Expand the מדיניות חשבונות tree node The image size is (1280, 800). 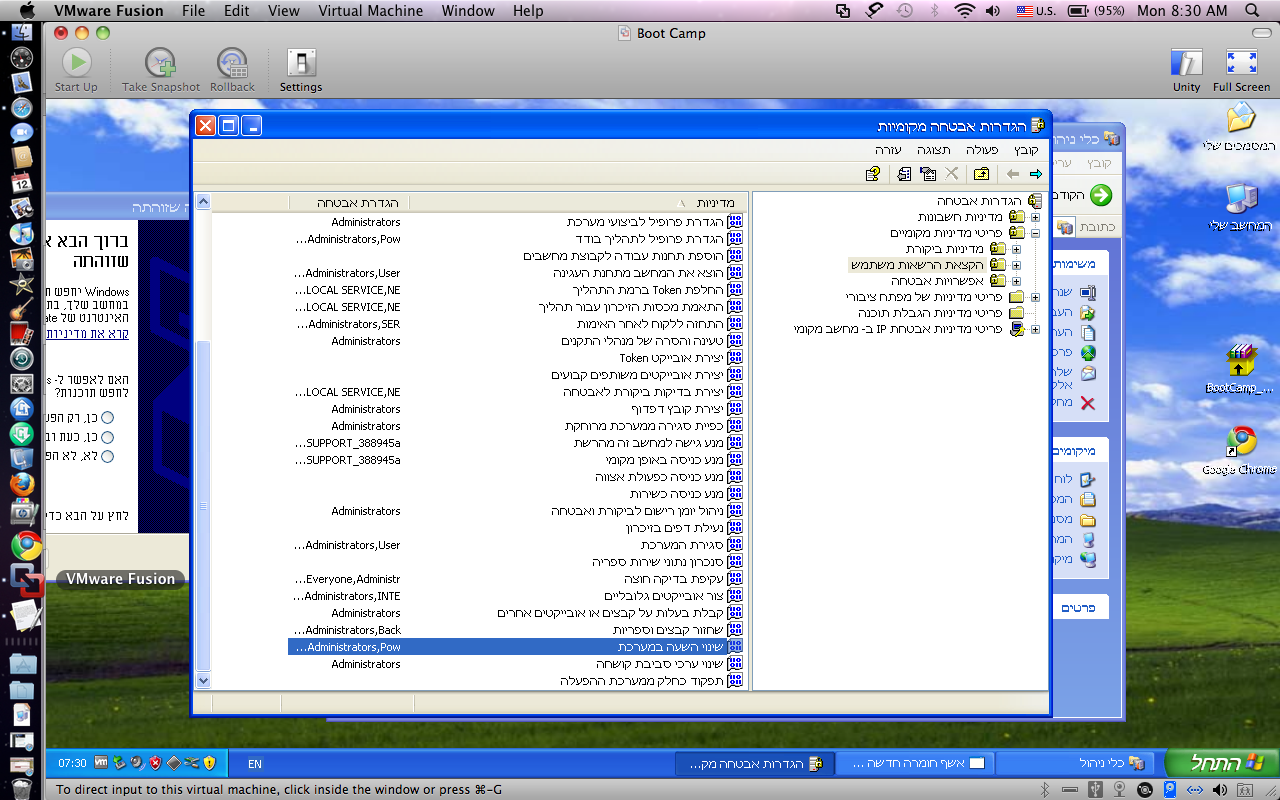tap(1035, 217)
